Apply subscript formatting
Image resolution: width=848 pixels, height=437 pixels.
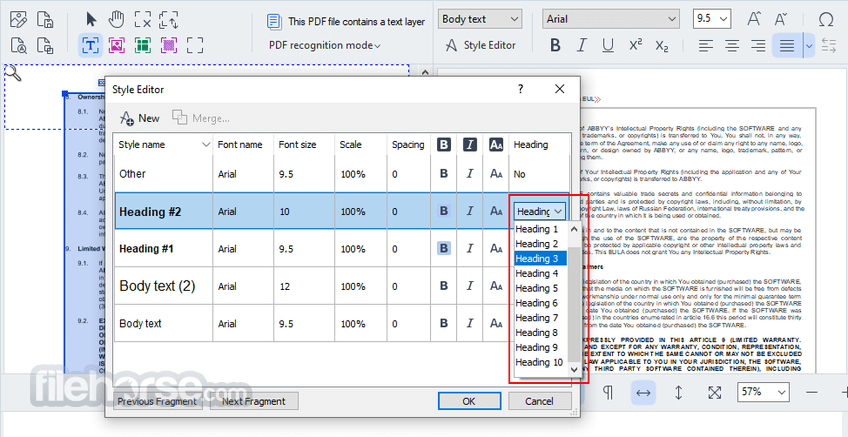[x=662, y=45]
